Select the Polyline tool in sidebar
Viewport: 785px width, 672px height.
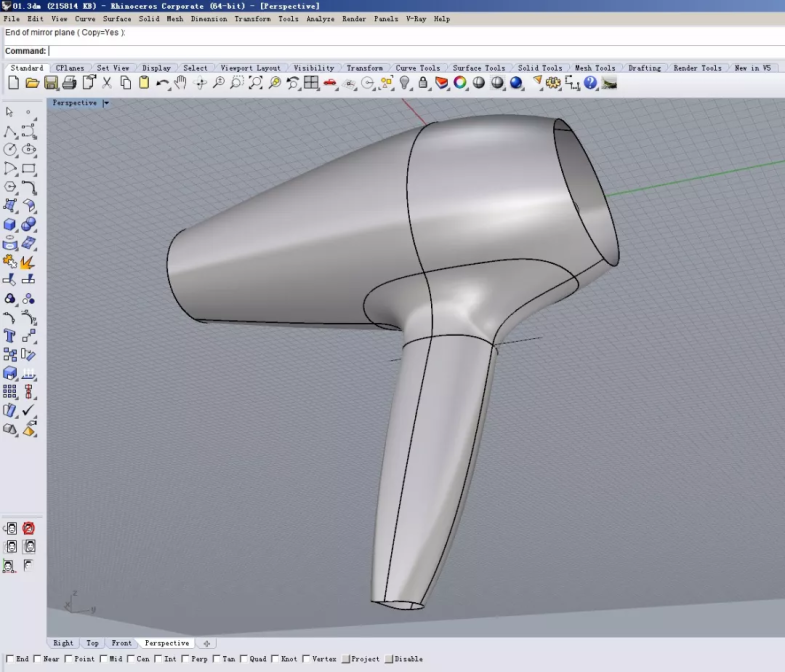coord(10,131)
